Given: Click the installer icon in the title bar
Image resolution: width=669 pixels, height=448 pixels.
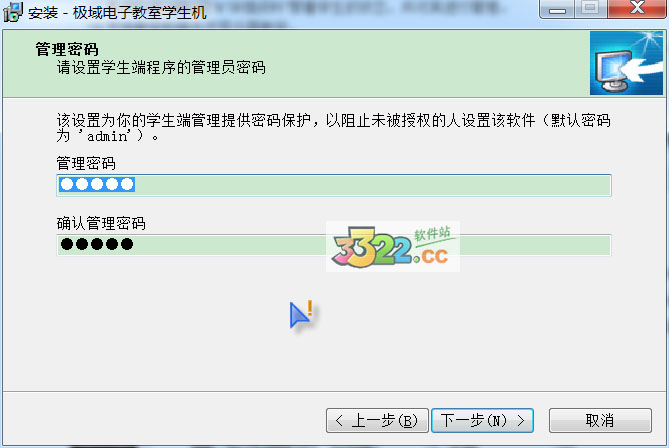Looking at the screenshot, I should (12, 12).
